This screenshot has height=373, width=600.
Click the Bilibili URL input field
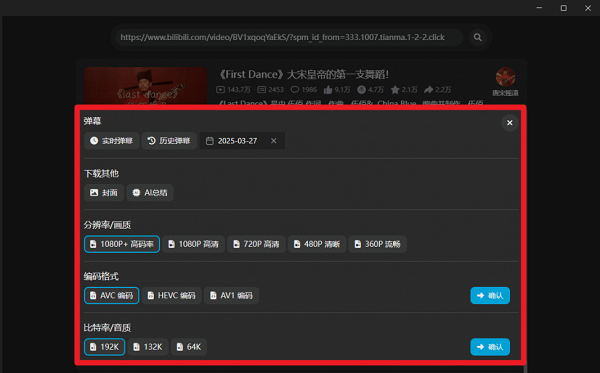(x=289, y=37)
